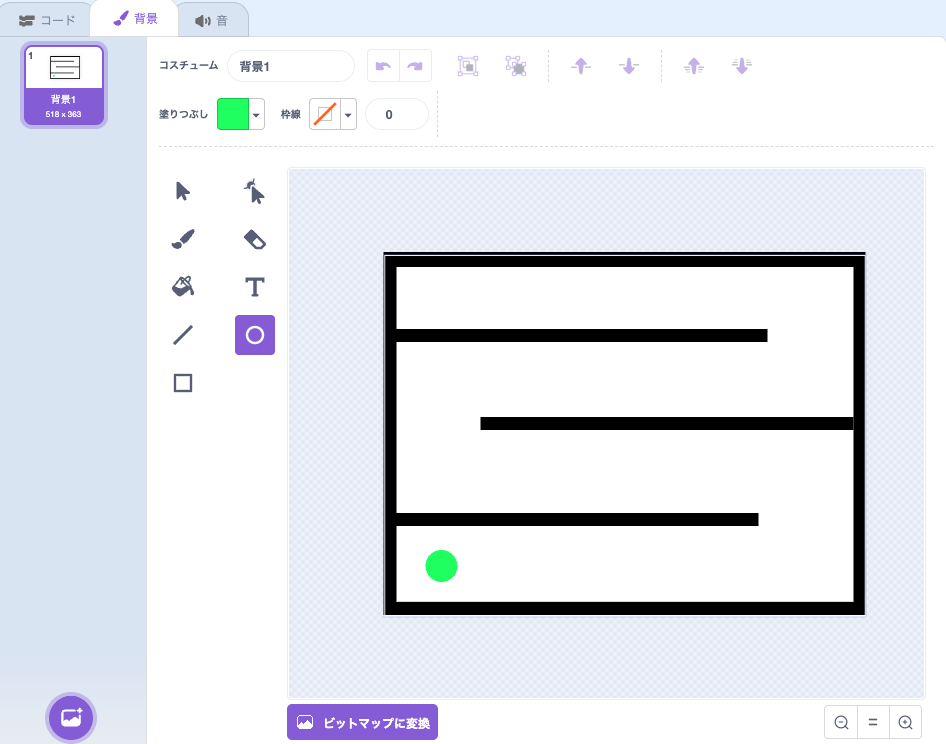The width and height of the screenshot is (946, 744).
Task: Click the Ungroup objects icon
Action: 516,66
